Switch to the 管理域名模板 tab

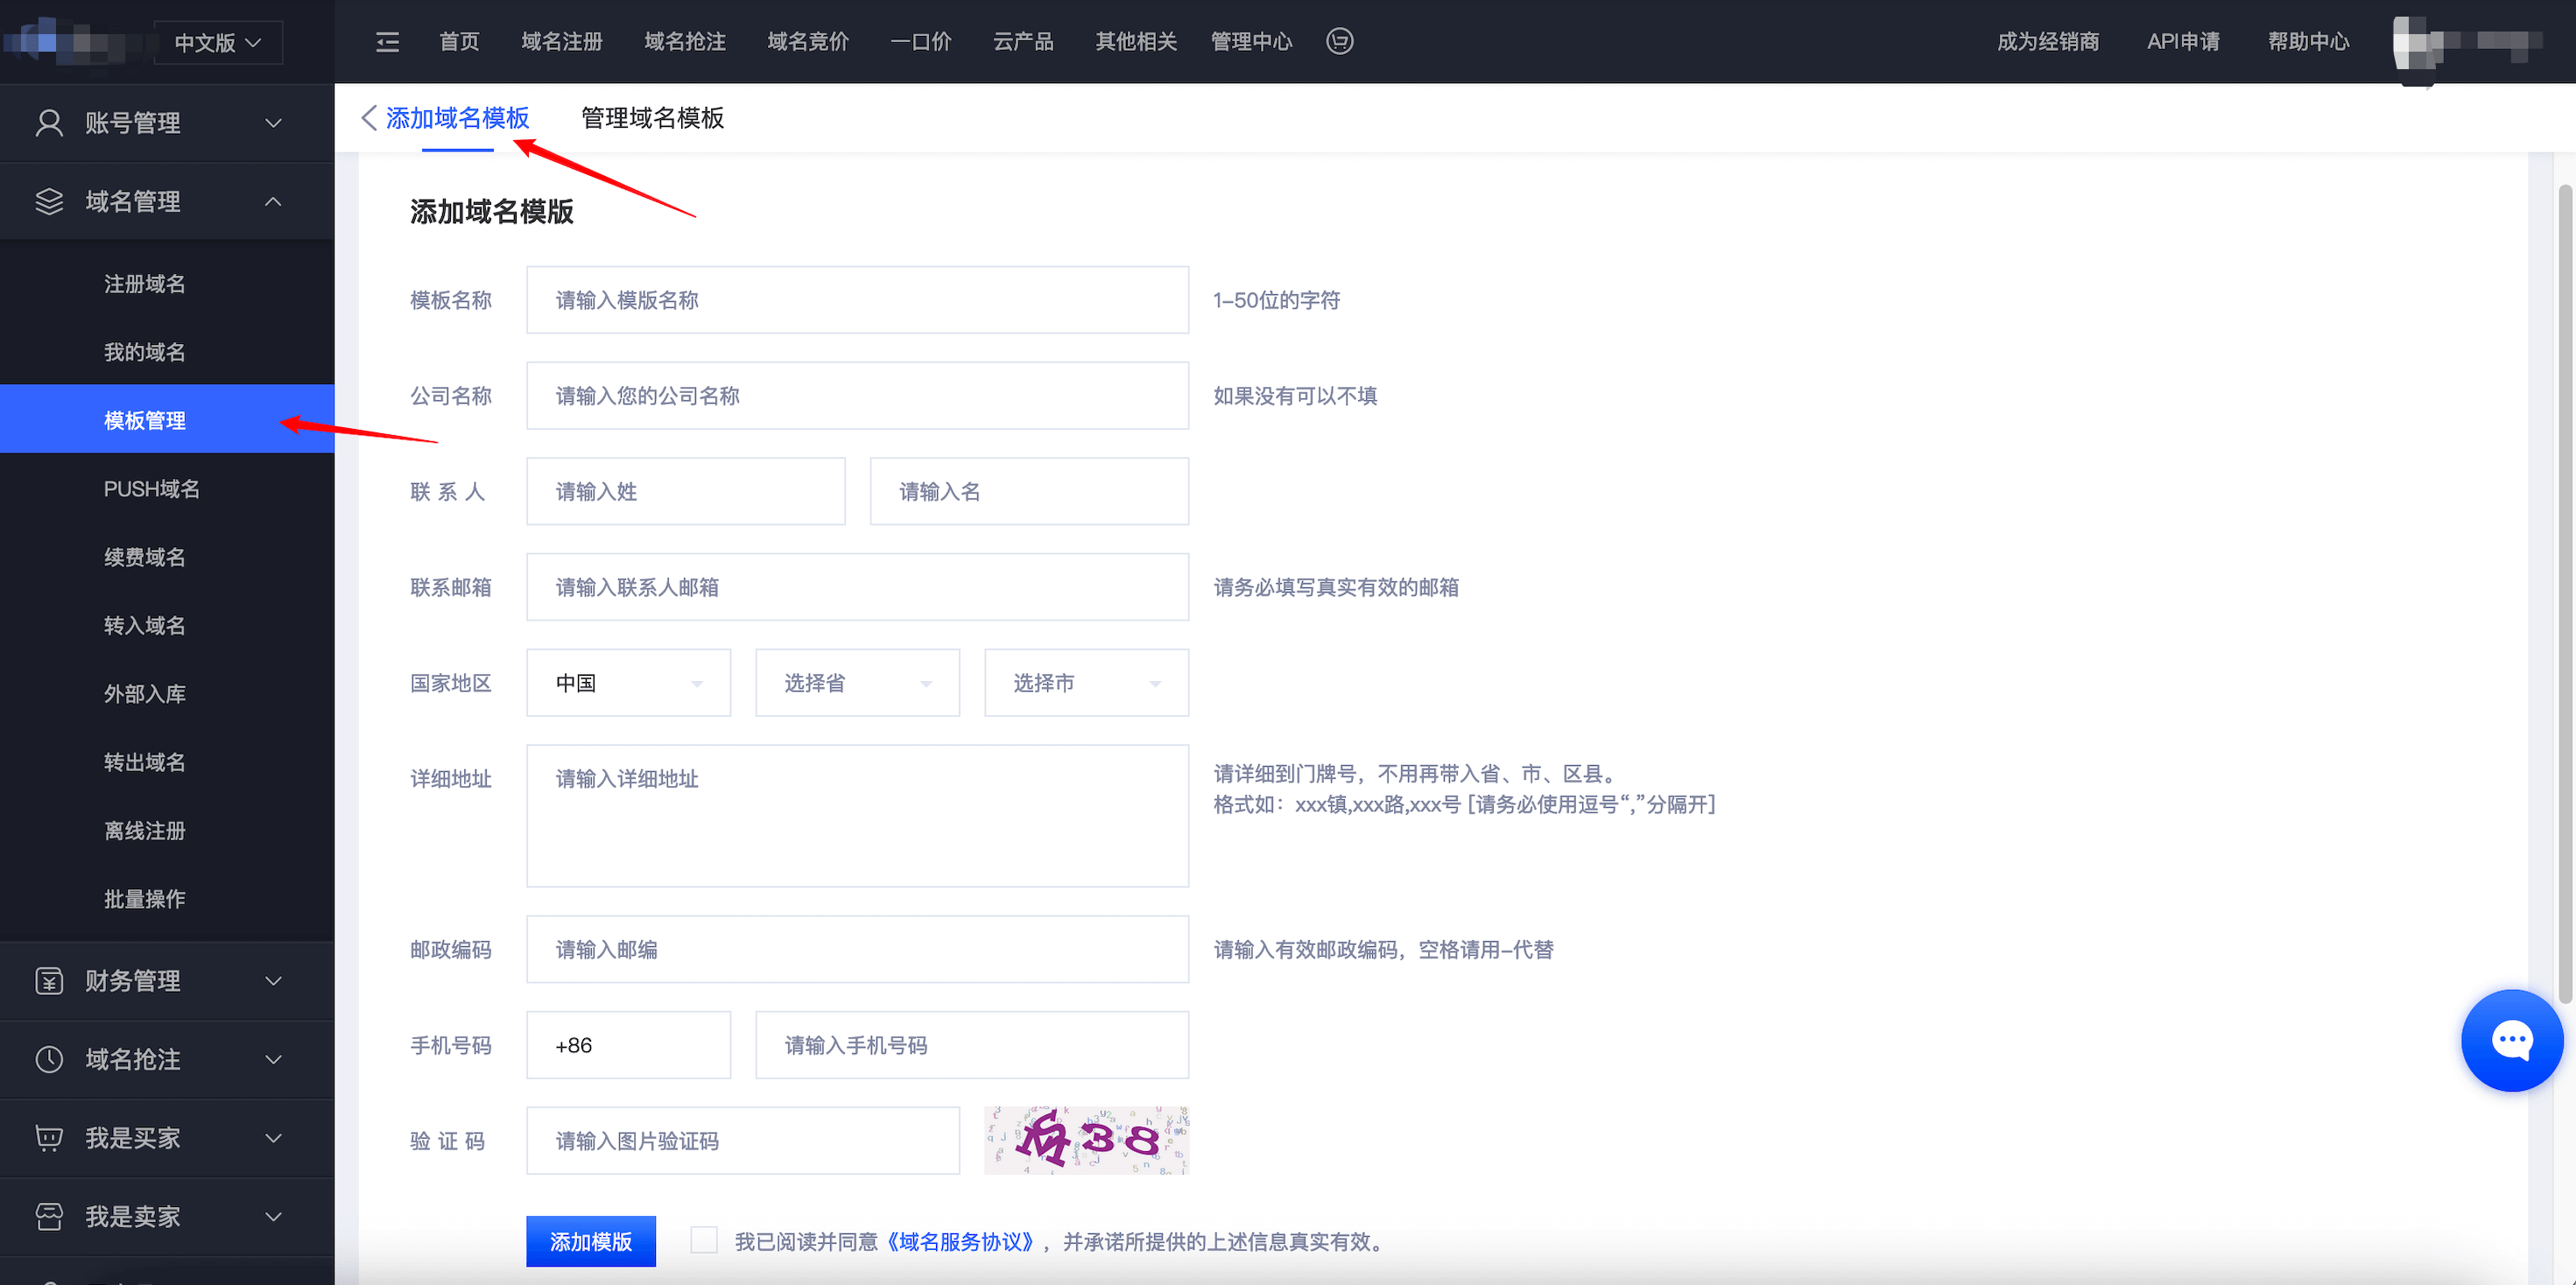(x=652, y=118)
